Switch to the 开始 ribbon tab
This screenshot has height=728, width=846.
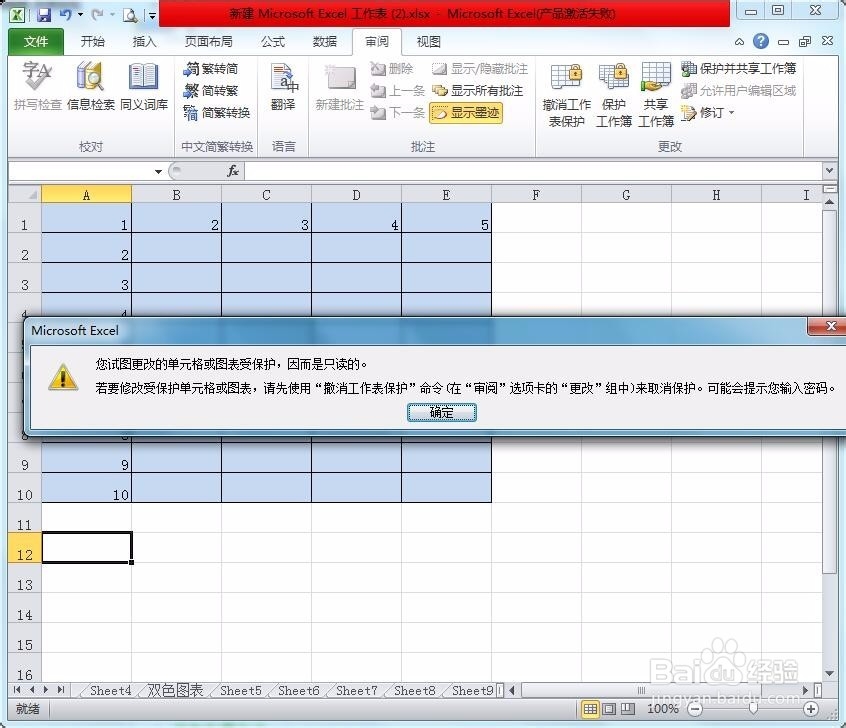pos(92,42)
